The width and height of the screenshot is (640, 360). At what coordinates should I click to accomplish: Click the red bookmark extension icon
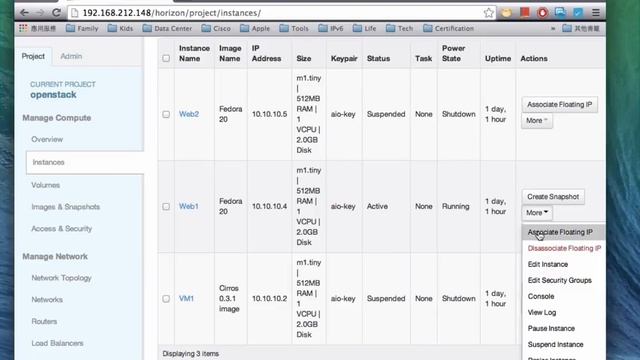click(524, 12)
